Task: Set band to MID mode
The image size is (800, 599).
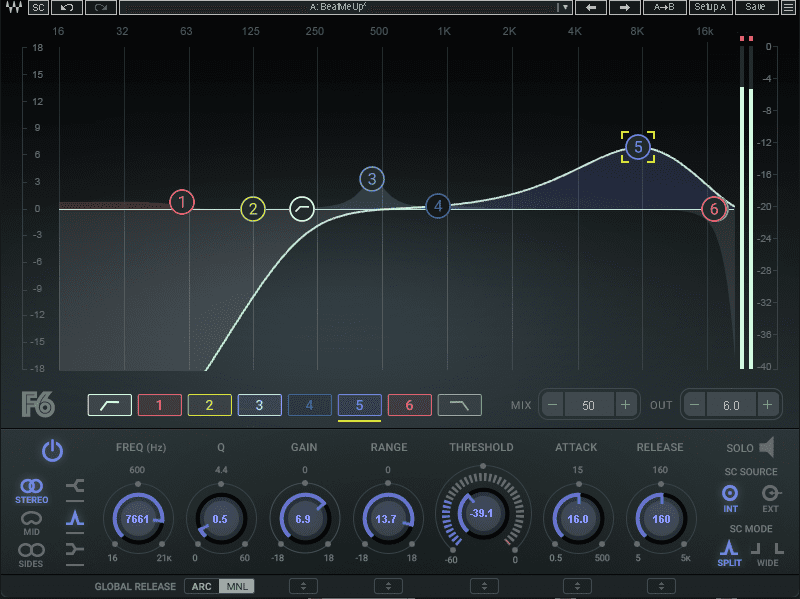Action: [32, 523]
